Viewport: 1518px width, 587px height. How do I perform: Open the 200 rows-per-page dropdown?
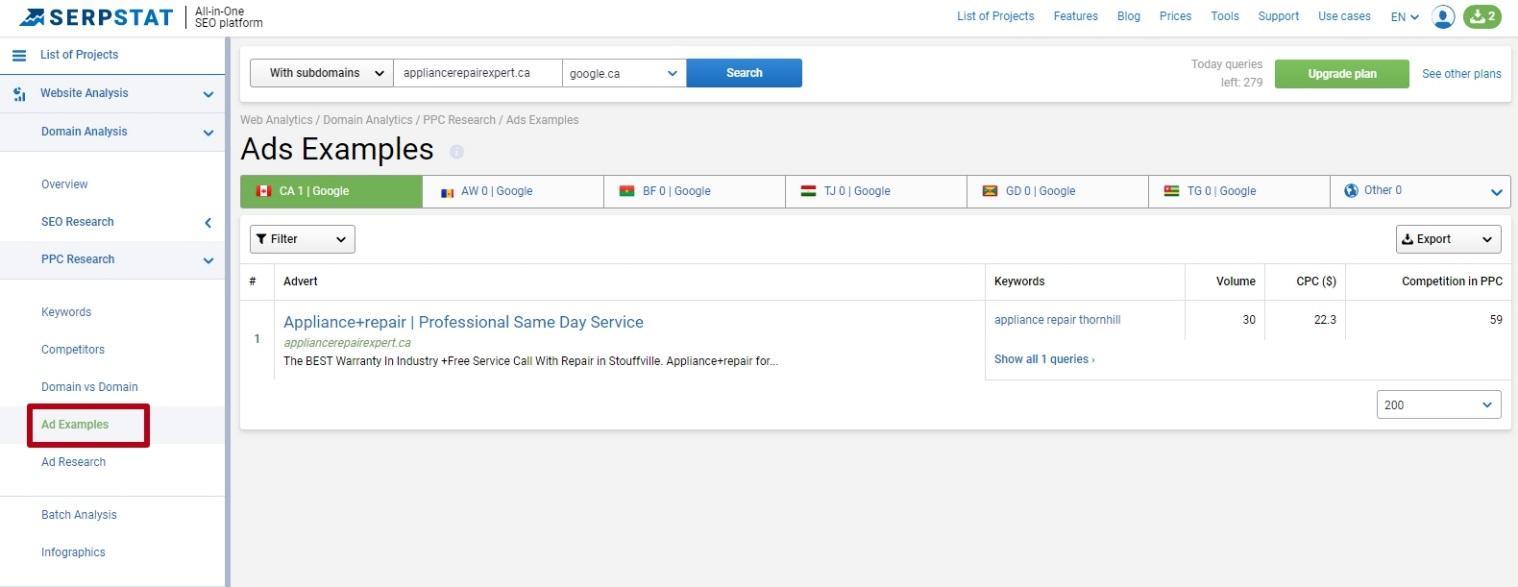coord(1438,405)
